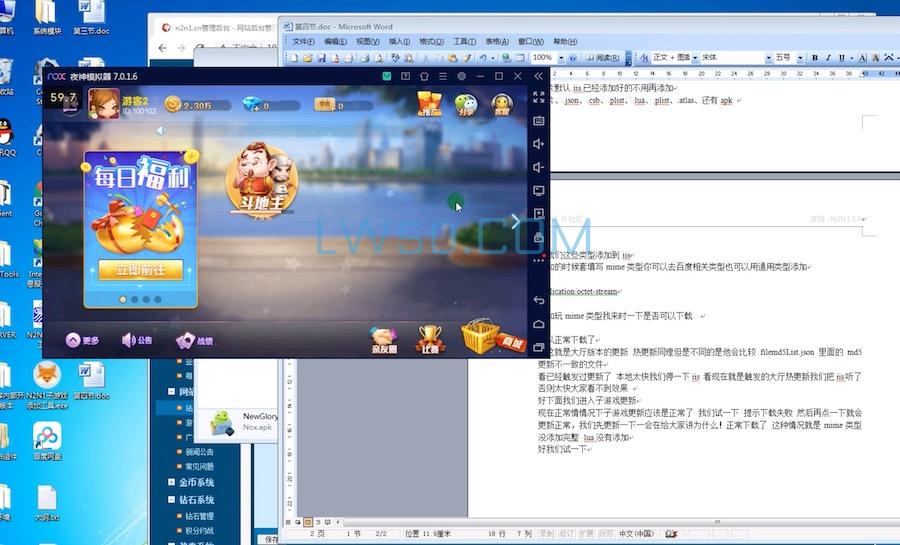This screenshot has width=900, height=545.
Task: Click Word New document toolbar icon
Action: tap(294, 58)
